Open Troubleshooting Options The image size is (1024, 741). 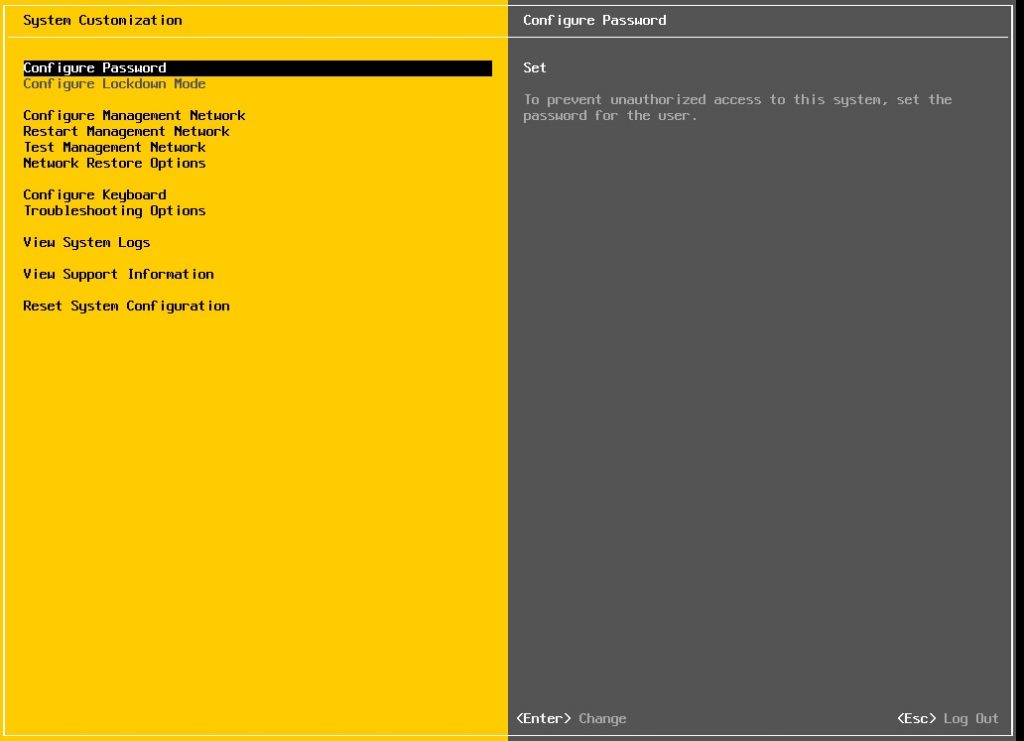pyautogui.click(x=114, y=211)
